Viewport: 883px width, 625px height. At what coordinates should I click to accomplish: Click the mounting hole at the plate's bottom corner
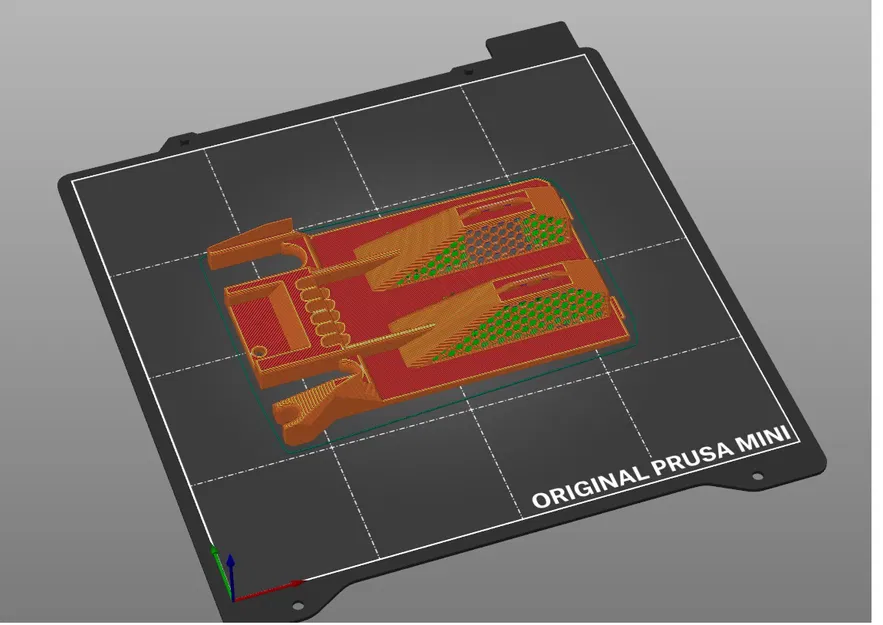tap(298, 606)
